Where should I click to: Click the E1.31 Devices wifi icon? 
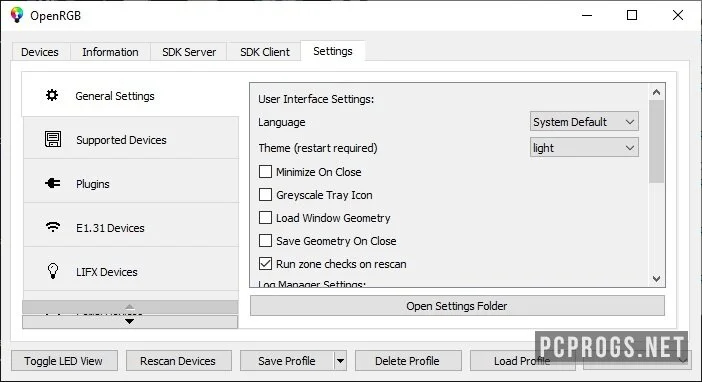[53, 227]
